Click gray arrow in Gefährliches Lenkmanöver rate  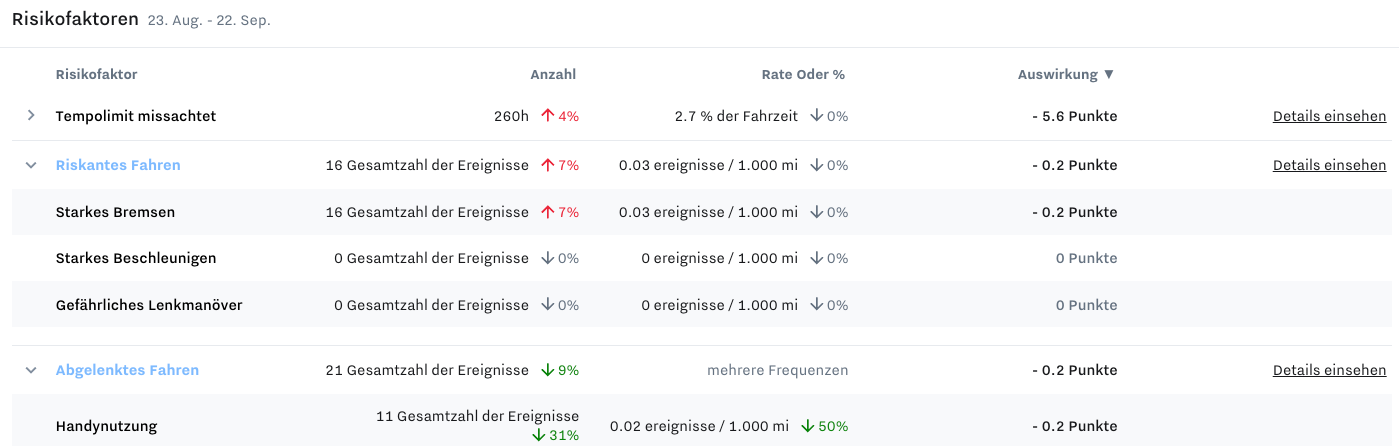click(x=816, y=305)
